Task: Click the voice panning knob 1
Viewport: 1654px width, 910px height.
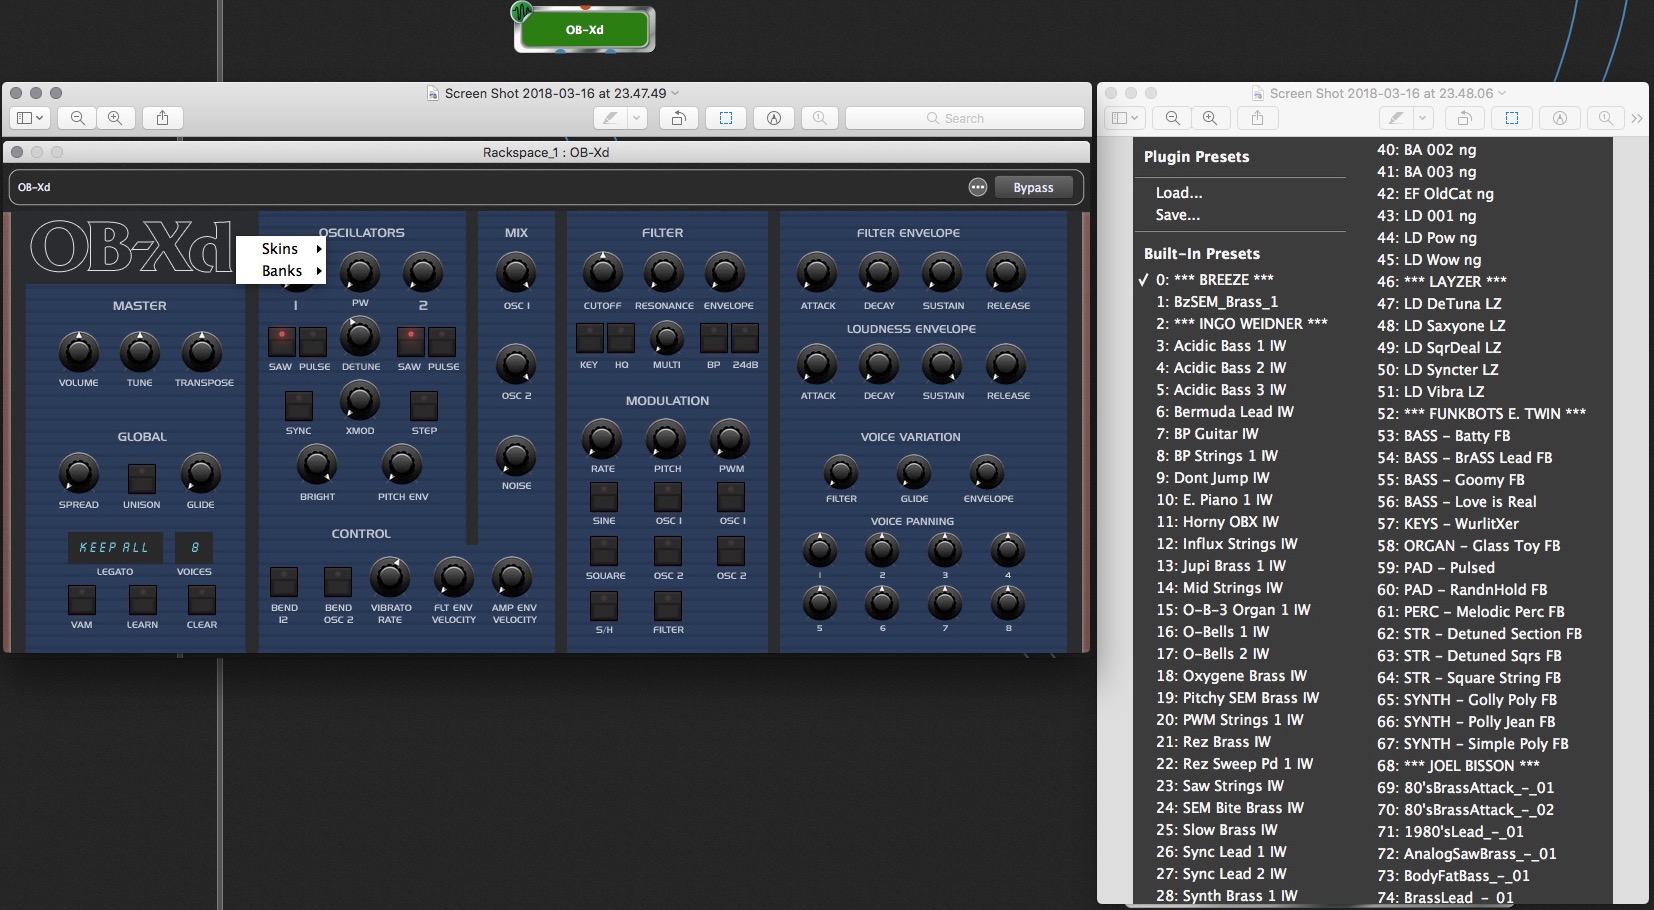Action: coord(820,549)
